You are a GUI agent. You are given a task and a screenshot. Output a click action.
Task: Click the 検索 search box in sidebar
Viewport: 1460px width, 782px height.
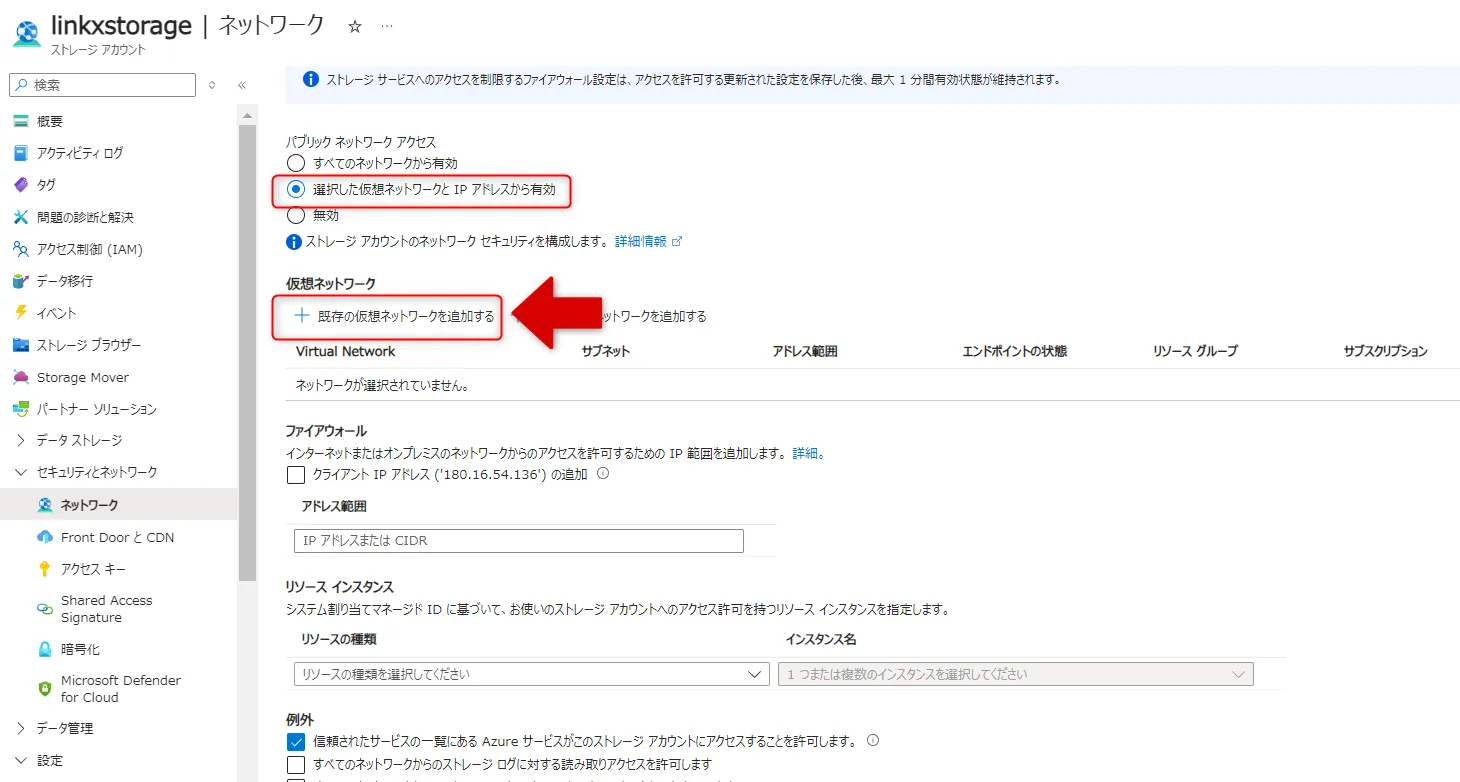[x=102, y=85]
